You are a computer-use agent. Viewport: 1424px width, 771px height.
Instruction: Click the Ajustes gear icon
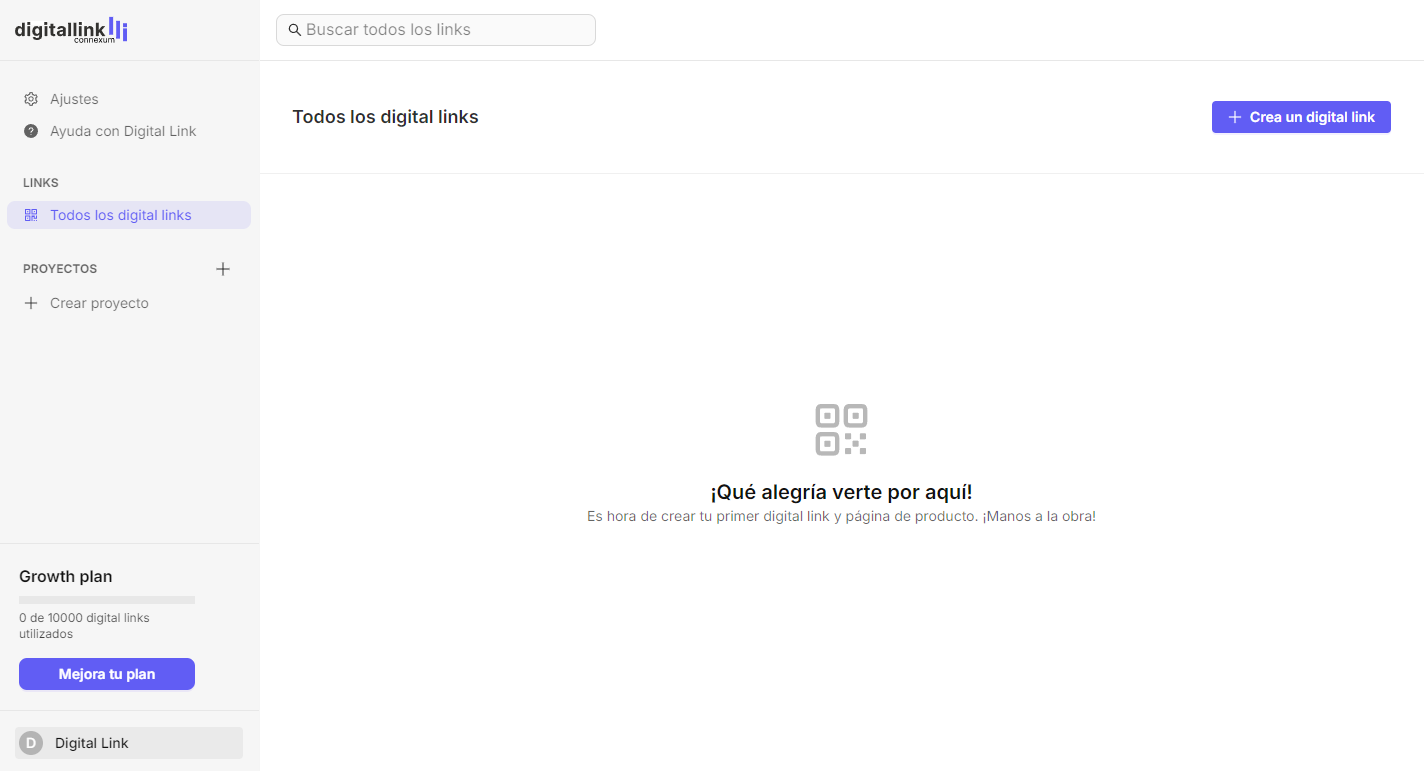click(31, 99)
